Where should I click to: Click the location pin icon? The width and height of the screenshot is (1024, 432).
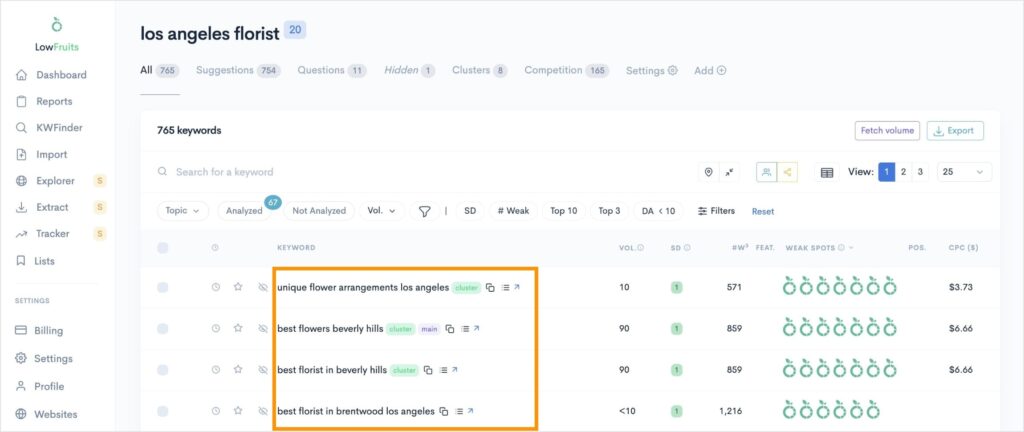click(x=709, y=172)
